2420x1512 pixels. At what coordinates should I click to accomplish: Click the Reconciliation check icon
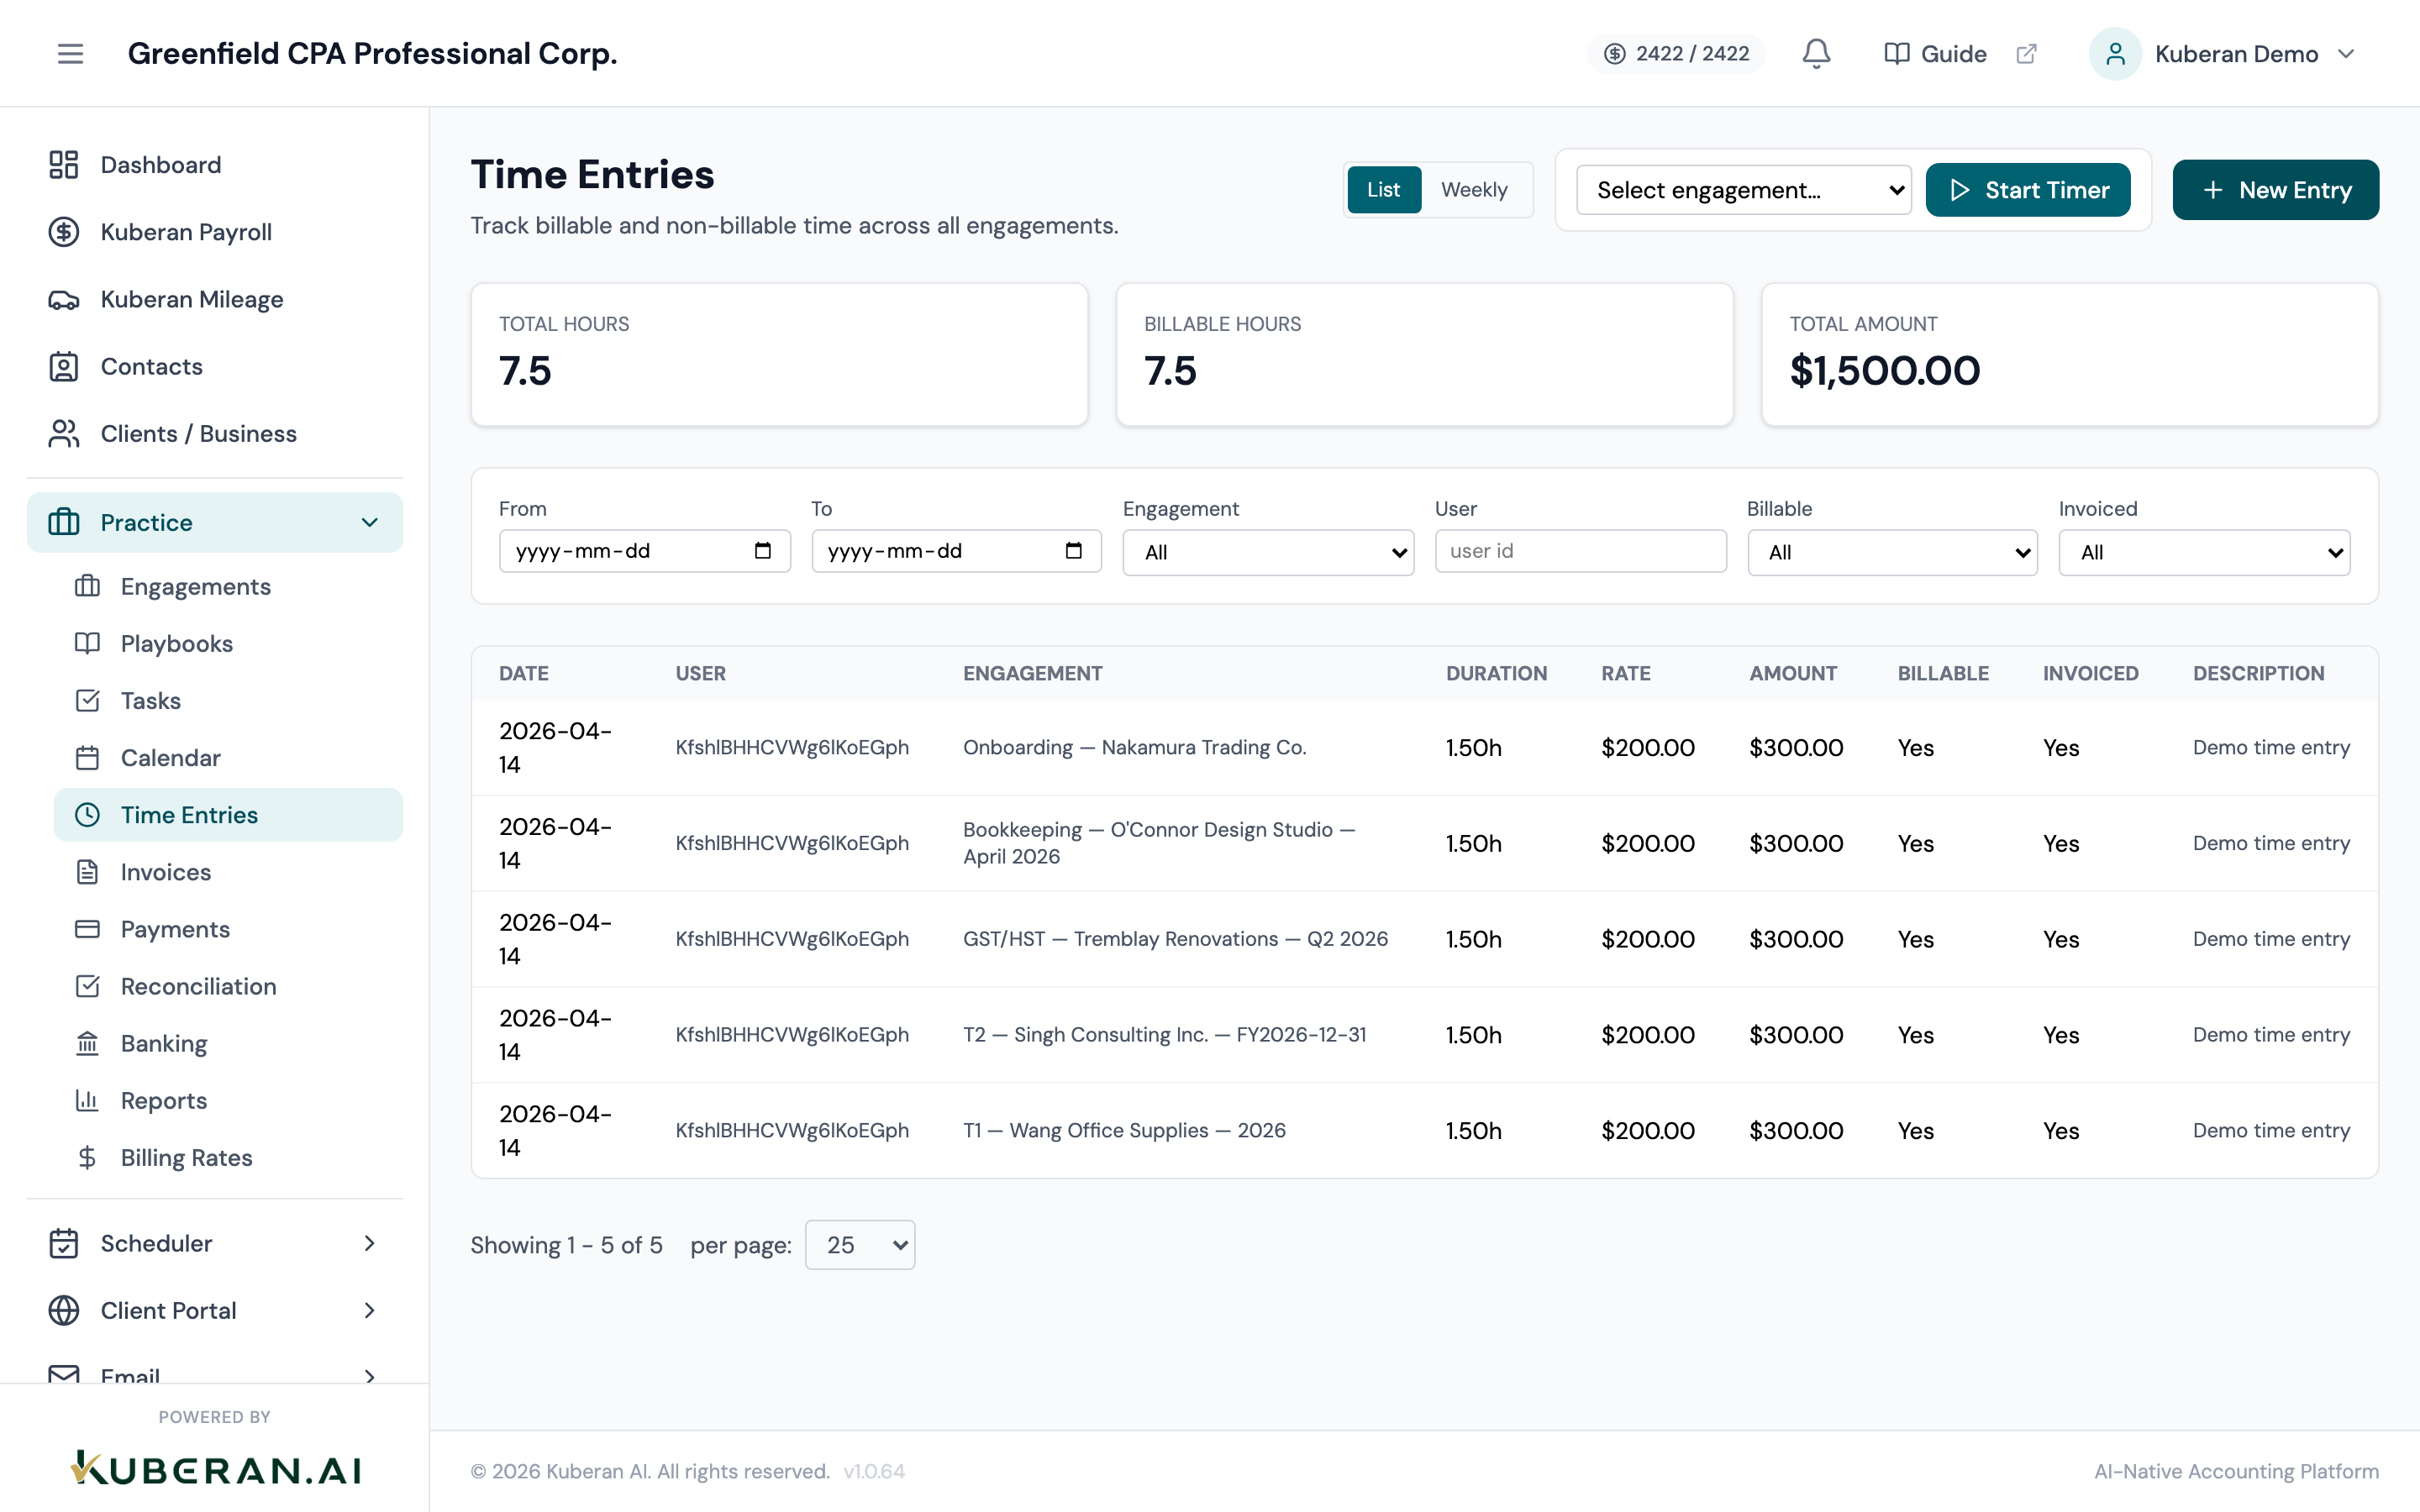87,985
